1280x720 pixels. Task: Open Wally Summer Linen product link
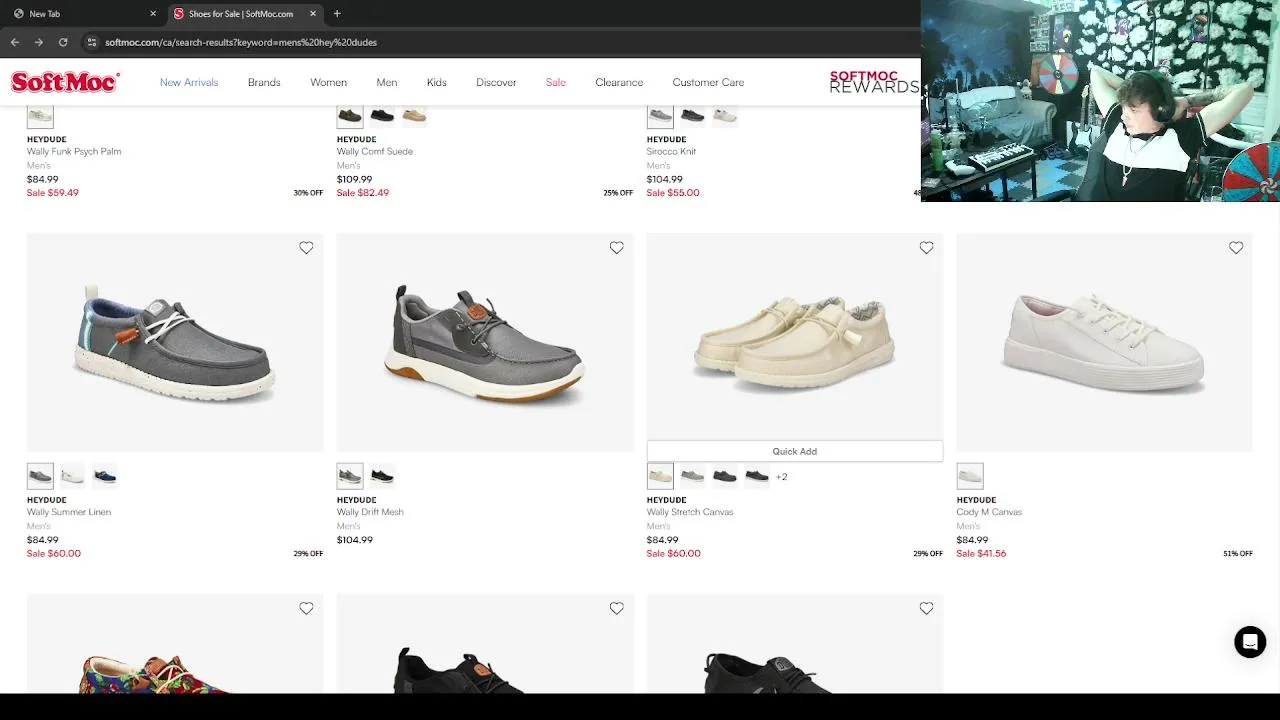click(x=69, y=512)
